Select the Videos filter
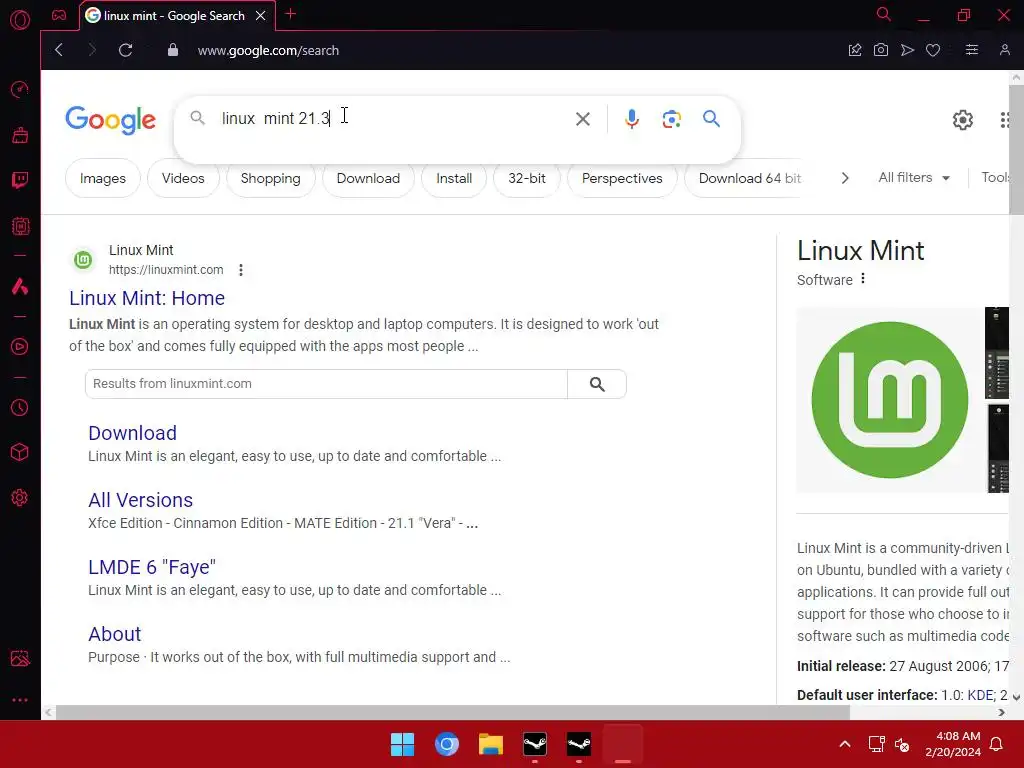This screenshot has height=768, width=1024. 183,178
